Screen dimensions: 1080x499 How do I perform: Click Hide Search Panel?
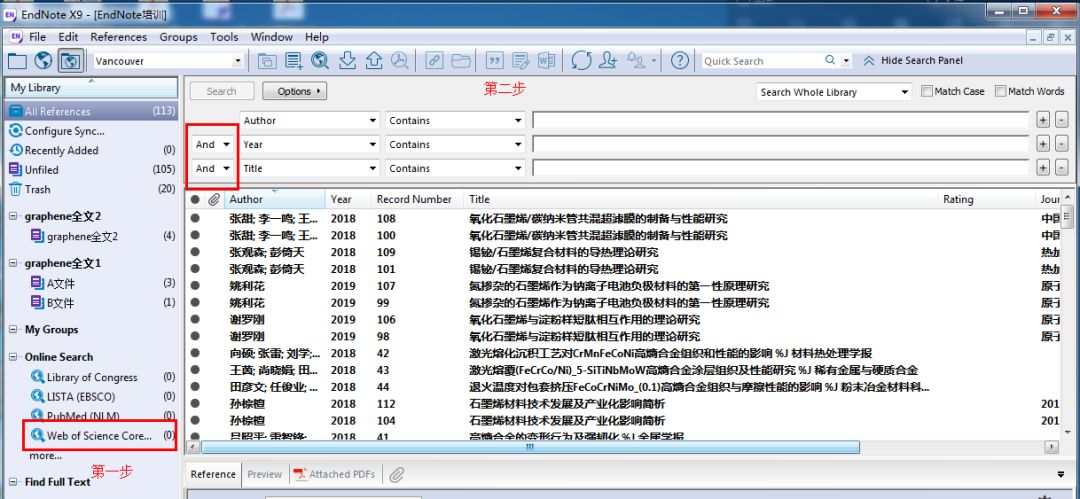[x=914, y=61]
